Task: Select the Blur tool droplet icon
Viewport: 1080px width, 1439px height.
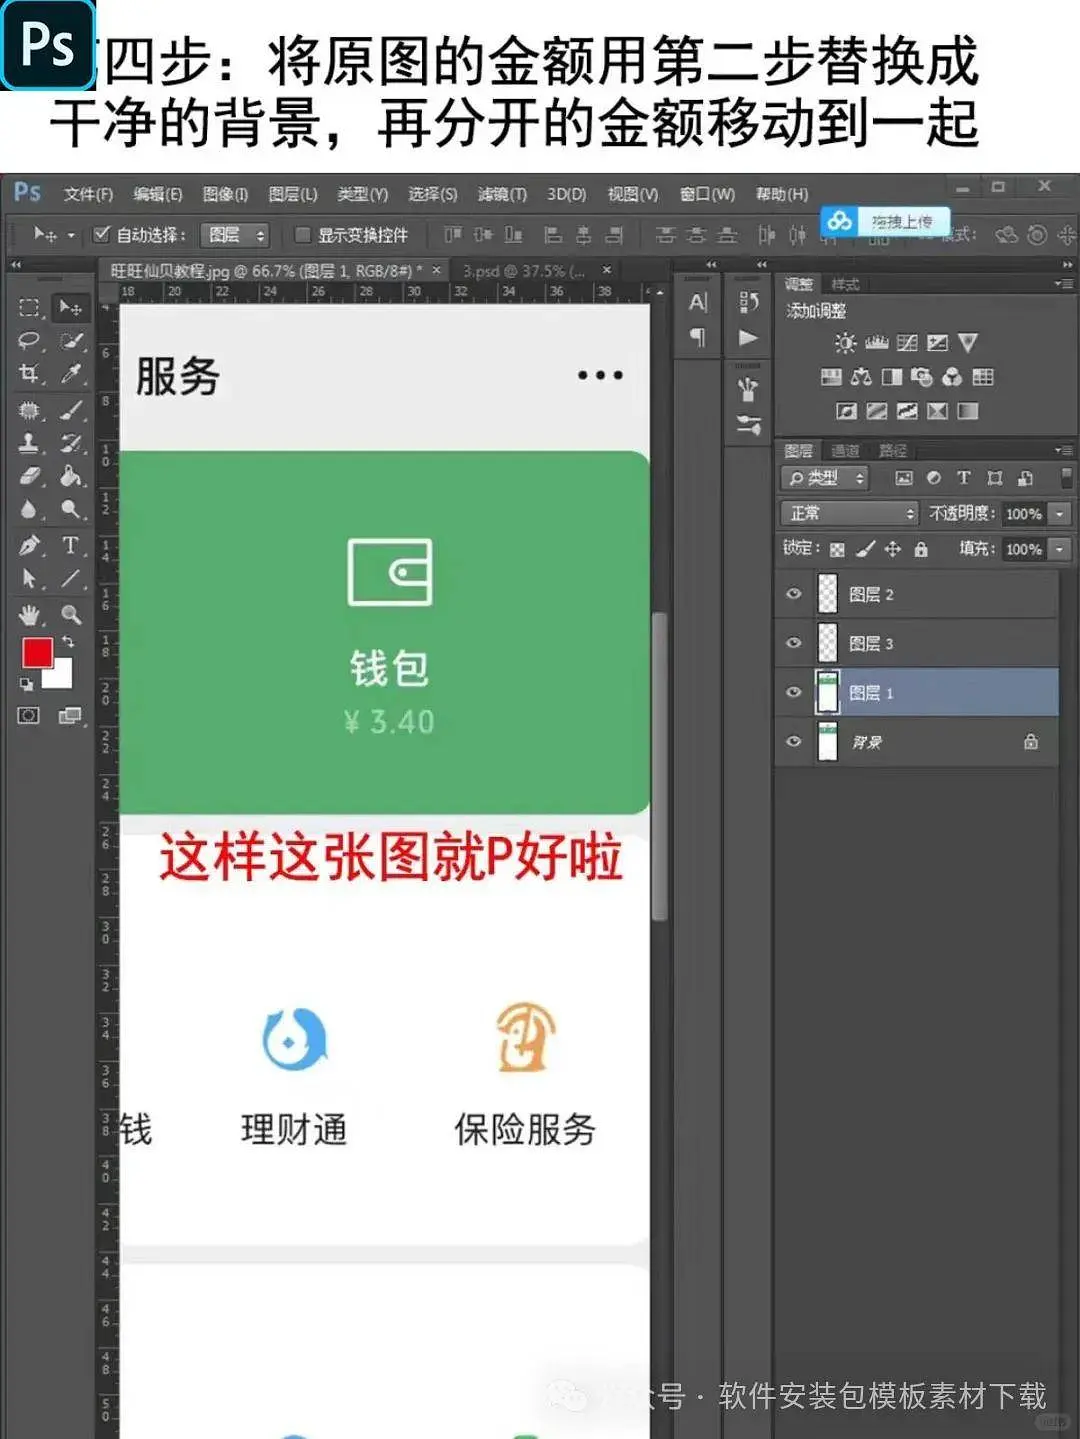Action: [29, 509]
